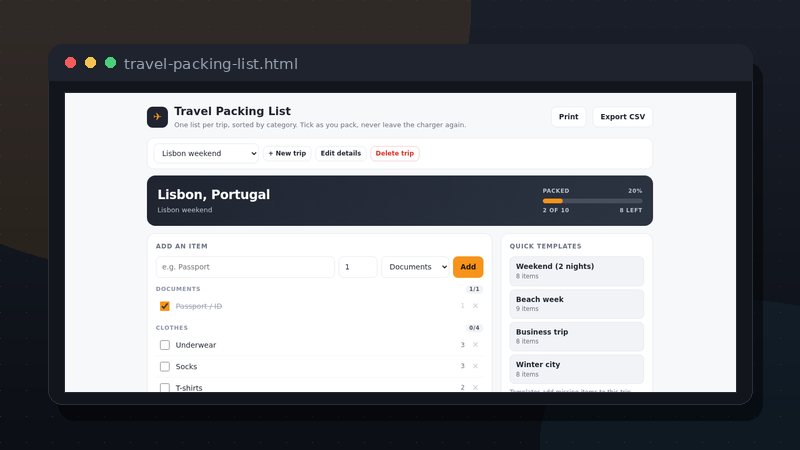Click the red close window dot
Image resolution: width=800 pixels, height=450 pixels.
(x=70, y=63)
